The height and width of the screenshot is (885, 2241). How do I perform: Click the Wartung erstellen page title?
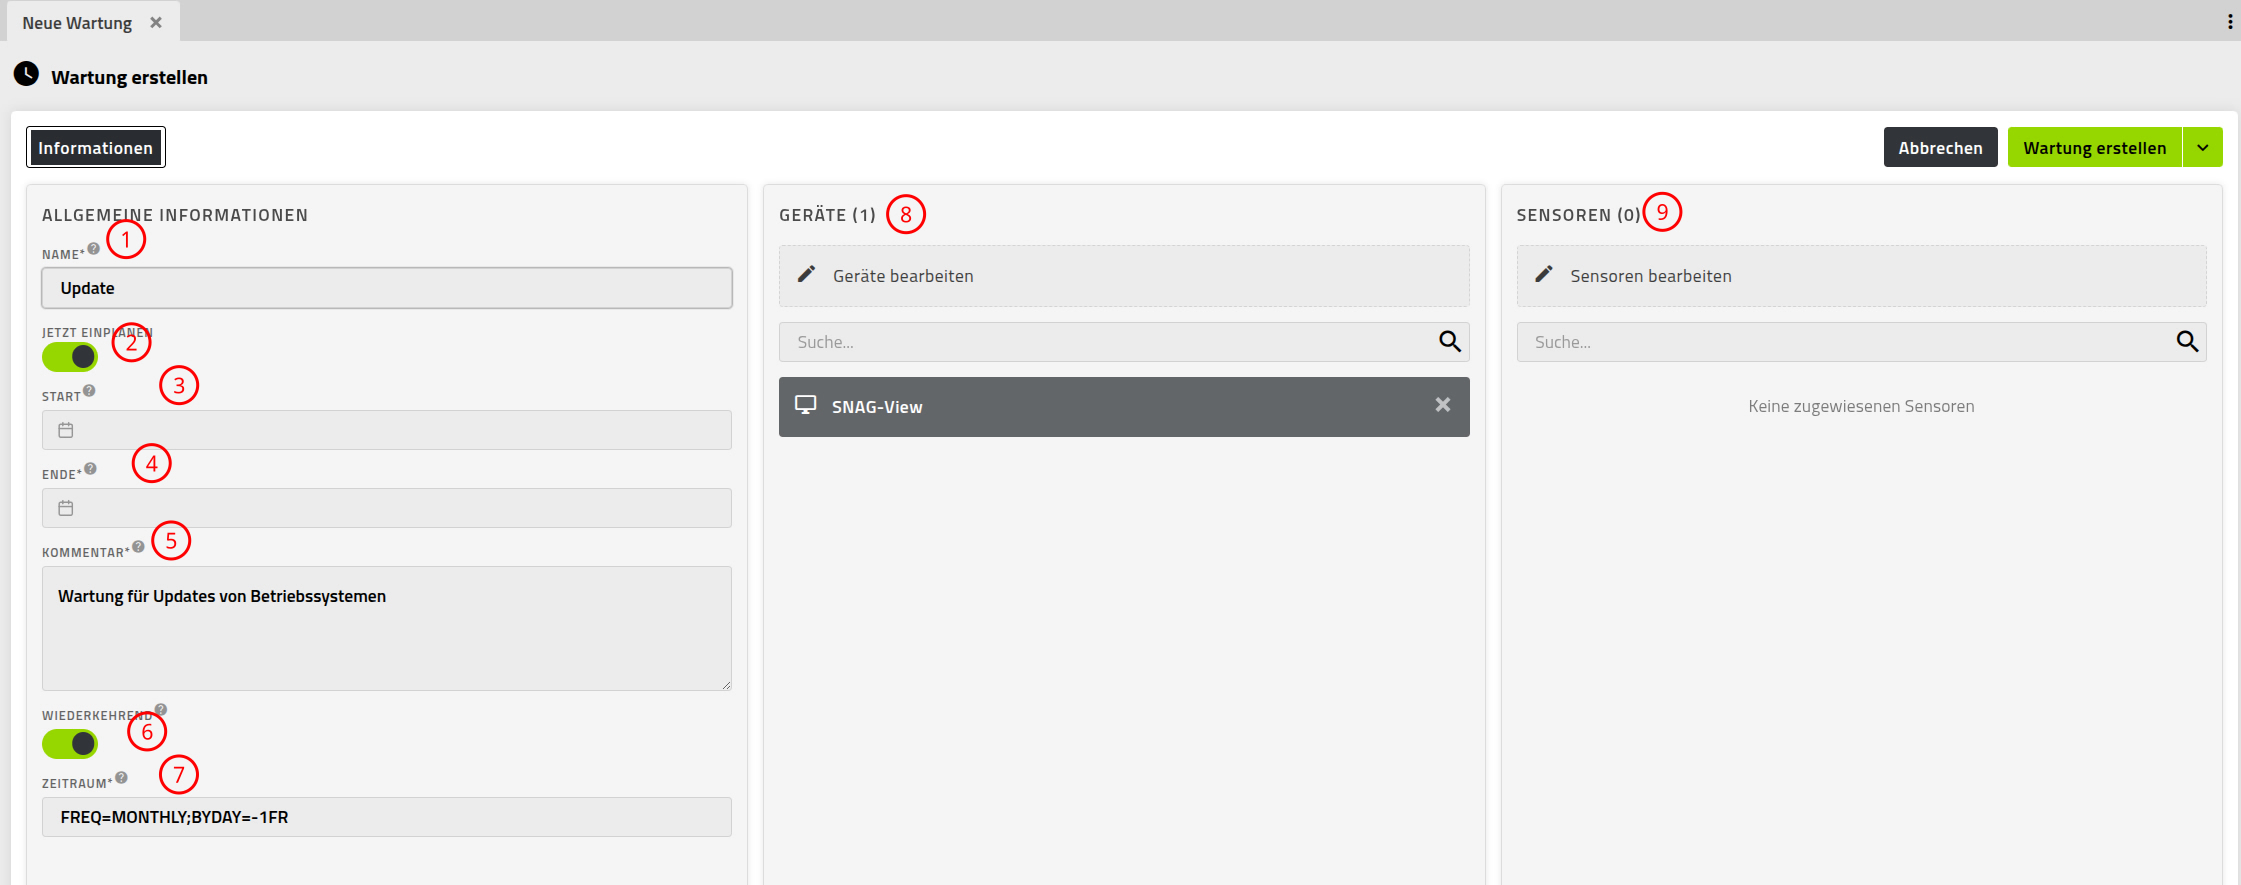tap(130, 77)
